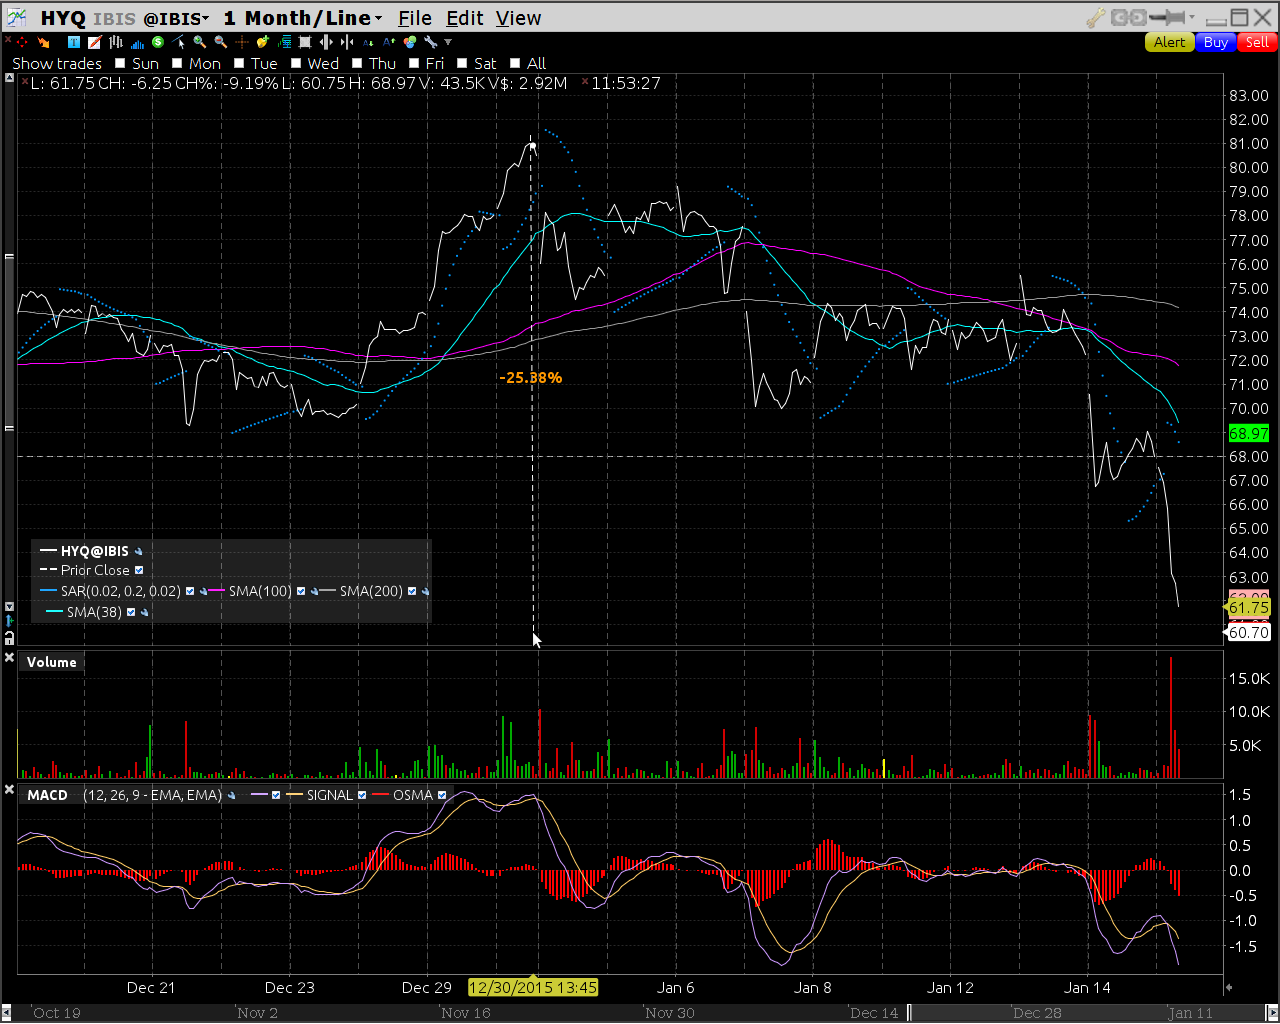Viewport: 1280px width, 1024px height.
Task: Open the File menu
Action: tap(415, 18)
